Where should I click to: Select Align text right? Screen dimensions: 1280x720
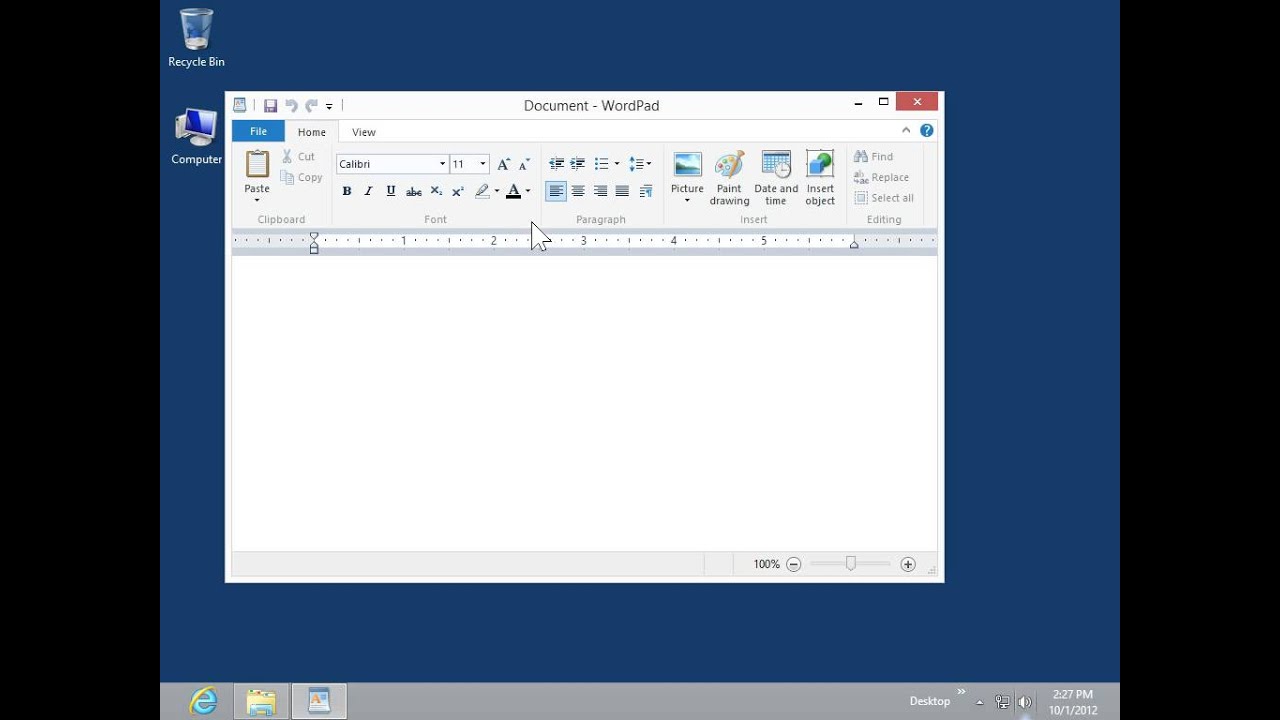(600, 191)
